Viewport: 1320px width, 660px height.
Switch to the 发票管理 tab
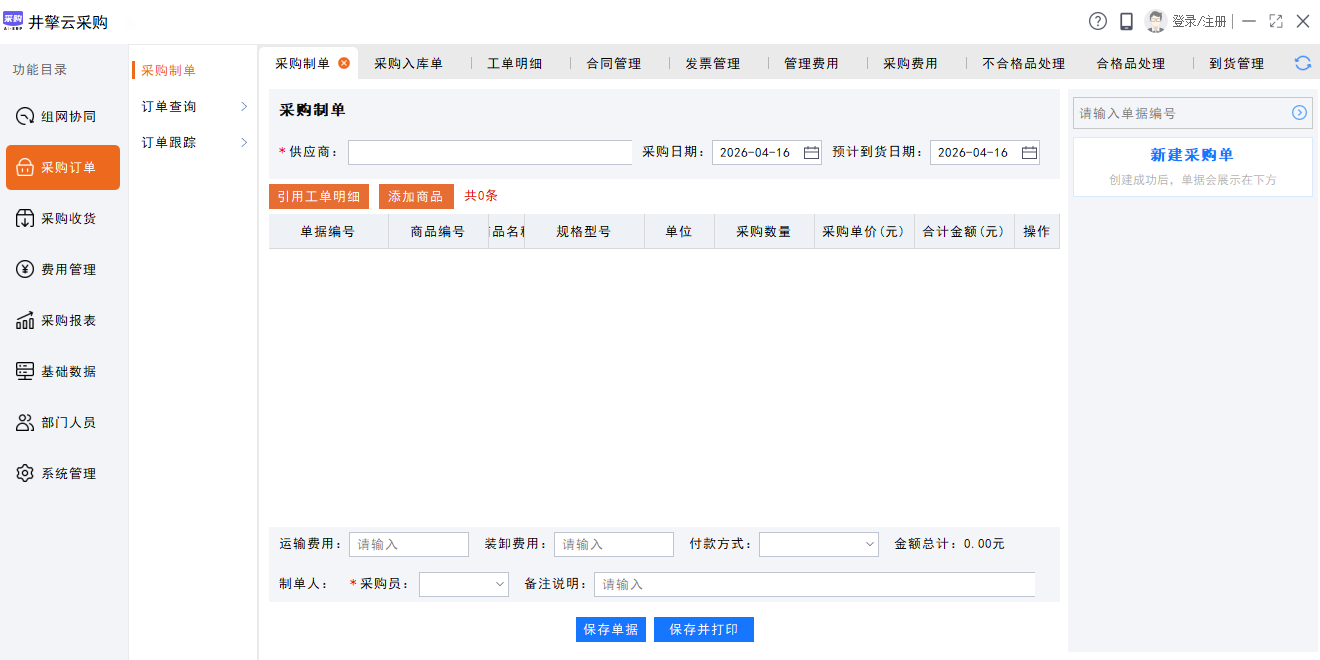[712, 63]
